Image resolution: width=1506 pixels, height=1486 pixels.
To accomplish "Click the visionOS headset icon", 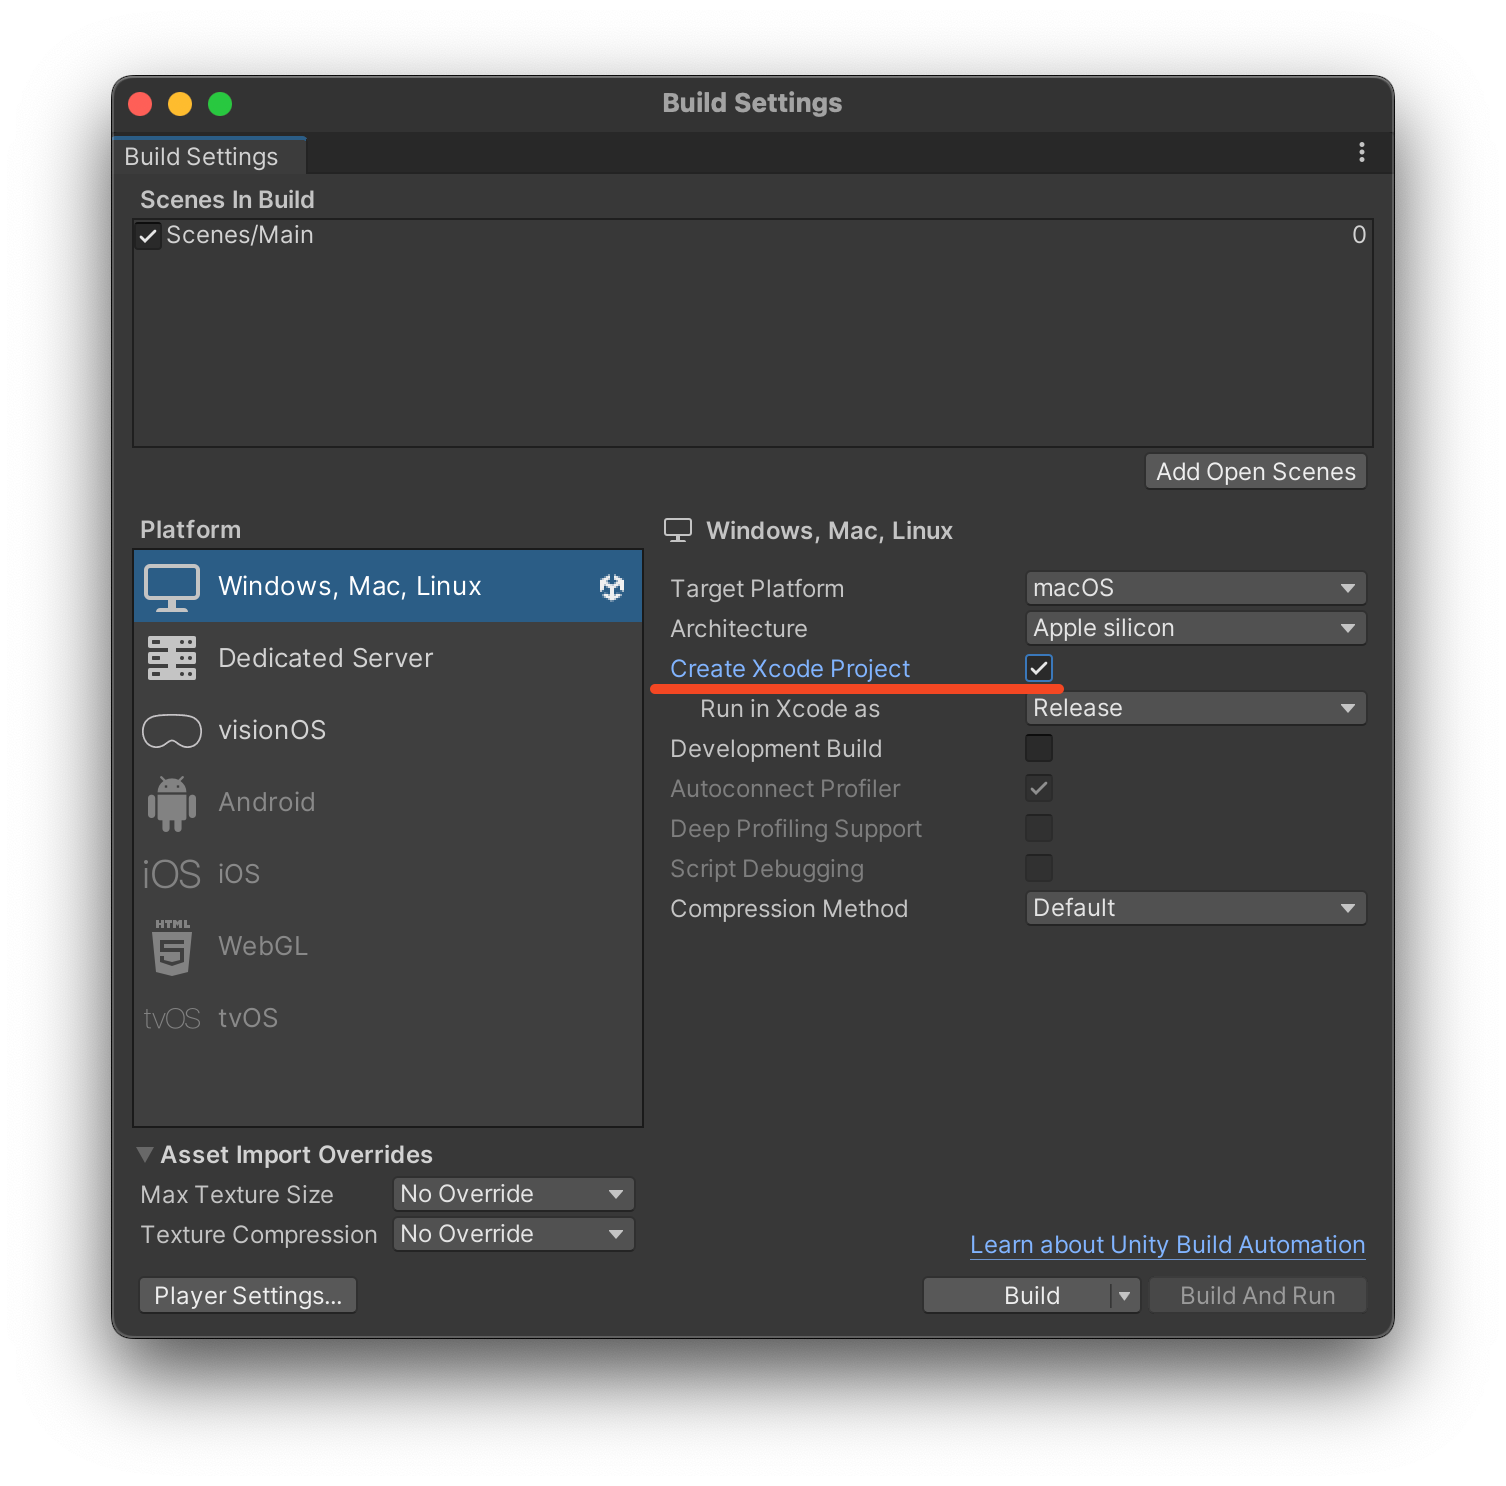I will [x=172, y=731].
